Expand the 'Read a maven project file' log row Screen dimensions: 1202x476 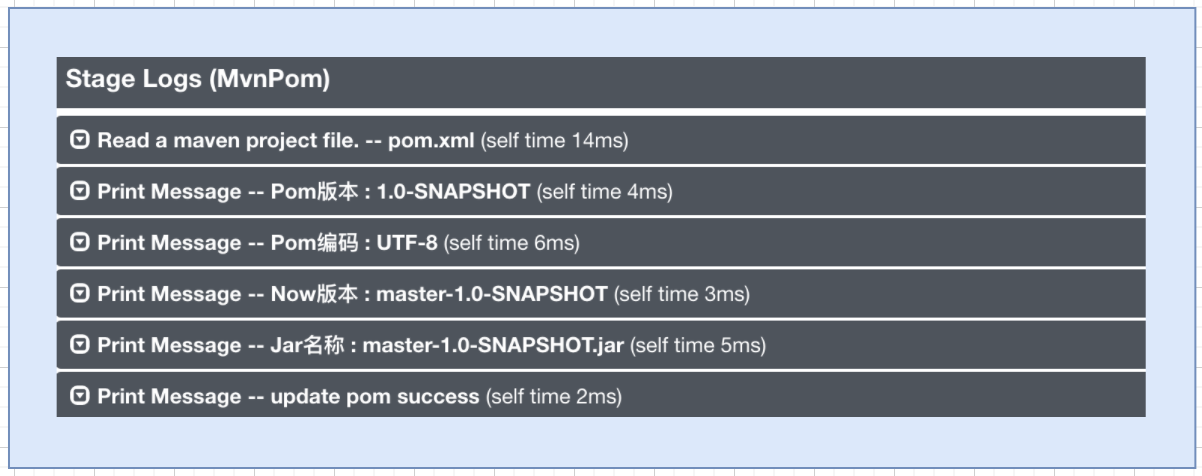coord(601,140)
